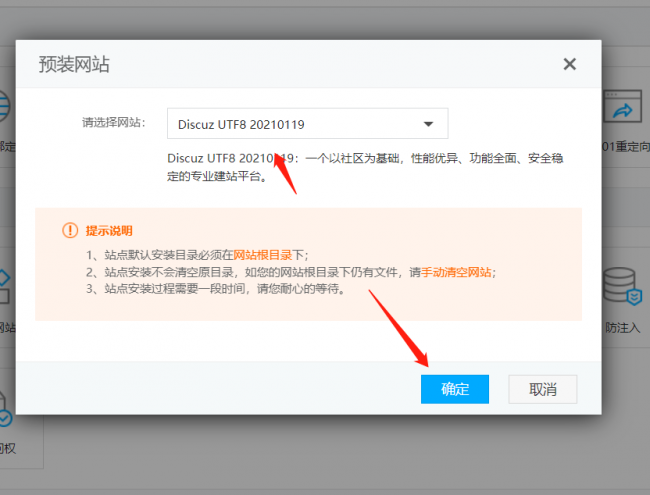Click the orange 网站根目录 link

pyautogui.click(x=263, y=255)
